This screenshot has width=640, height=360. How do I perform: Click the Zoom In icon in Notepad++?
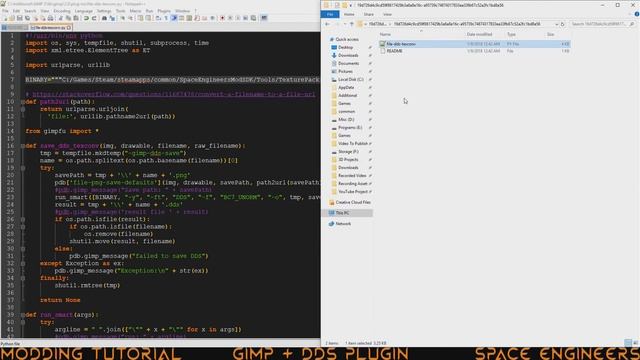tap(122, 18)
